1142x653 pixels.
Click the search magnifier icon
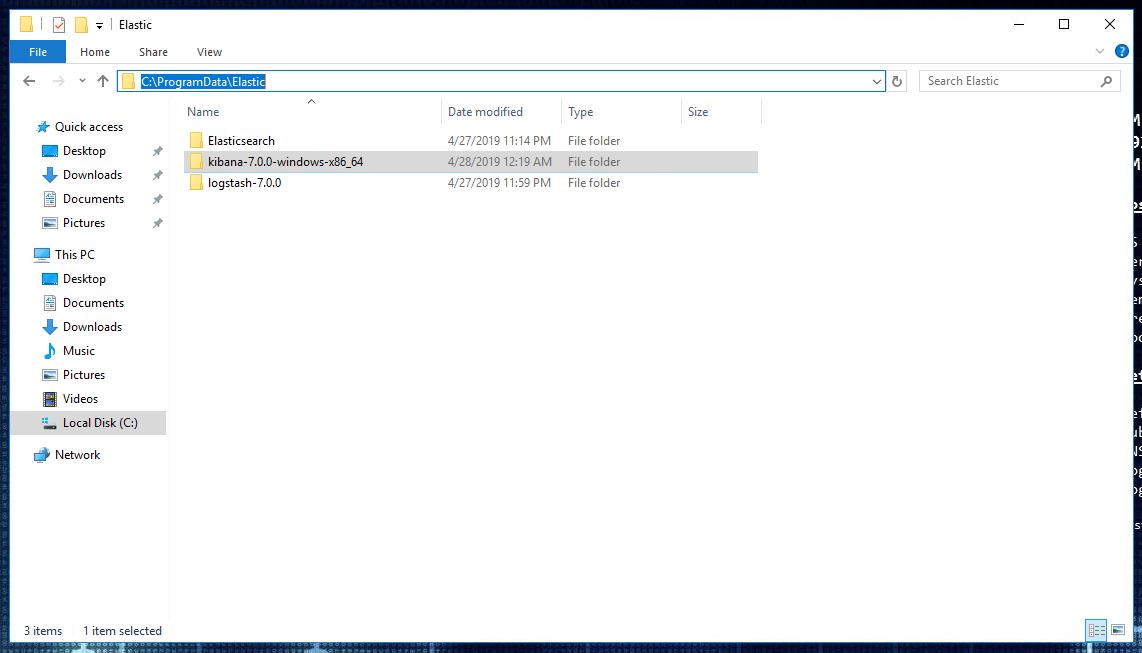tap(1106, 81)
